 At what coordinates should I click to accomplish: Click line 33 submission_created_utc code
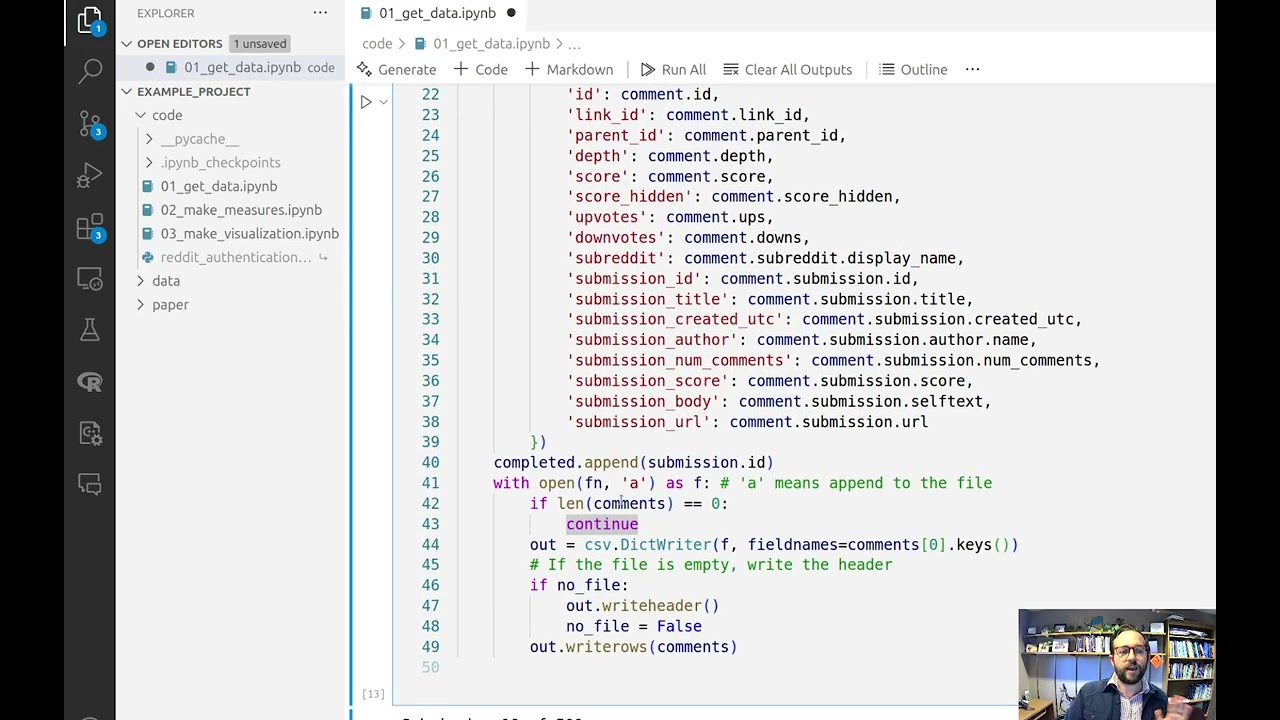(825, 320)
